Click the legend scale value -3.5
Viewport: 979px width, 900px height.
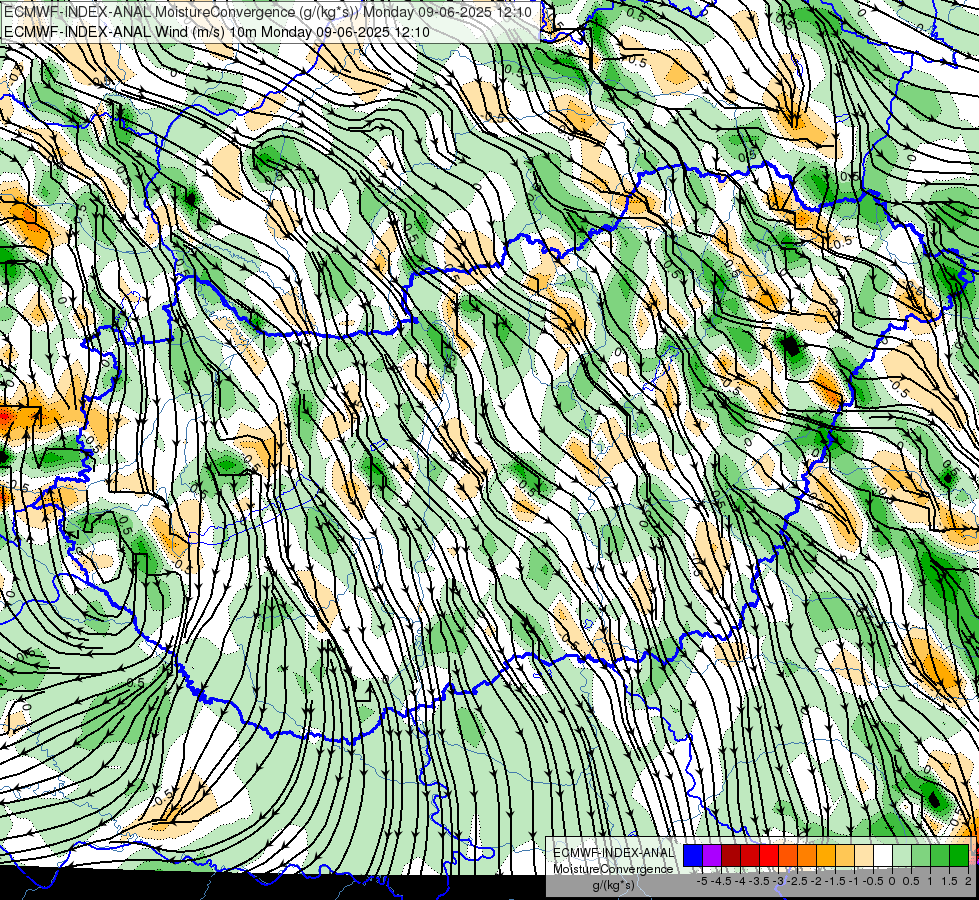point(759,881)
